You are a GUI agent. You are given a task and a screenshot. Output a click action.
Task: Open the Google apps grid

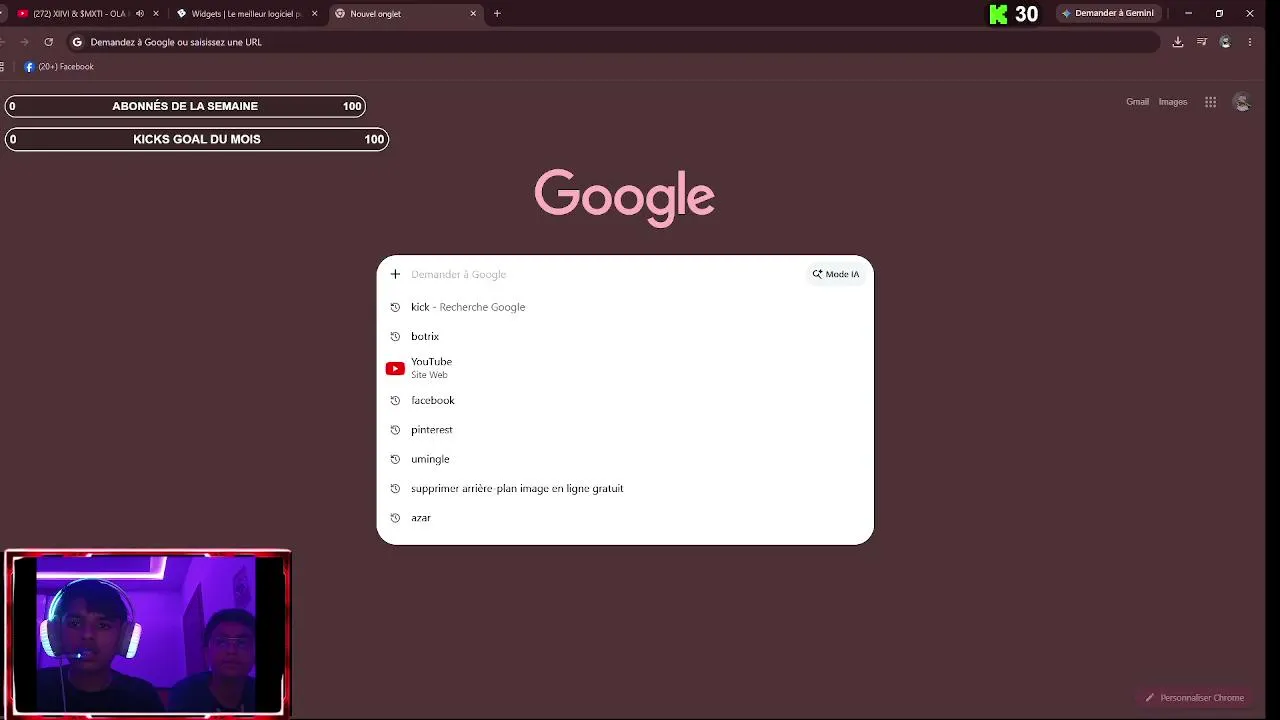click(1210, 102)
